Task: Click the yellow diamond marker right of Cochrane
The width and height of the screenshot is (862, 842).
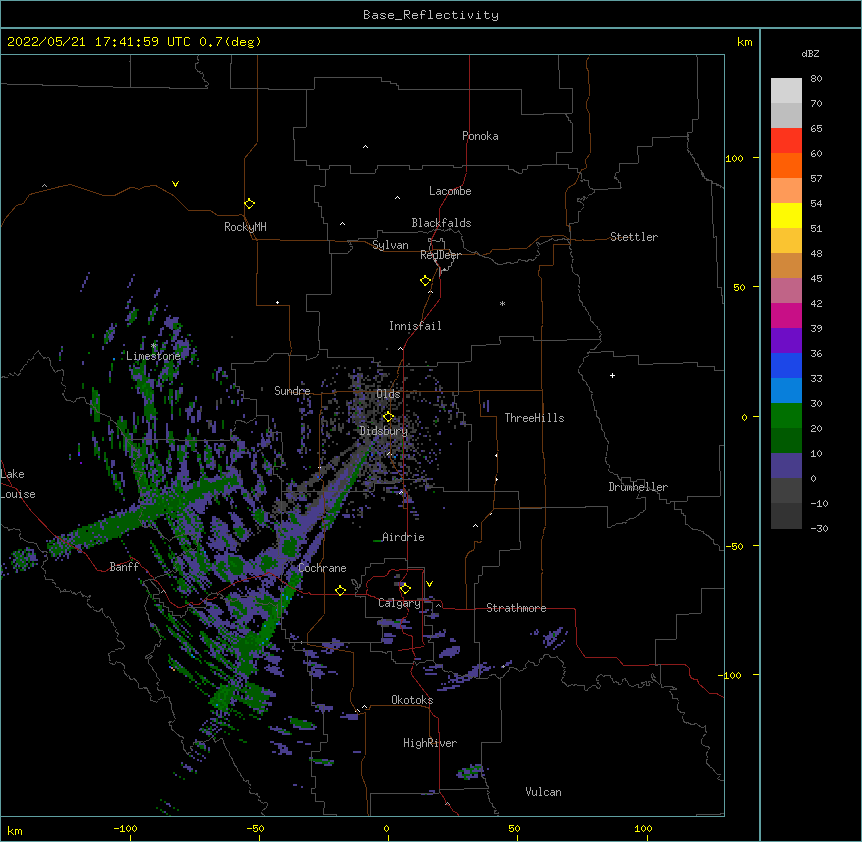Action: [340, 590]
